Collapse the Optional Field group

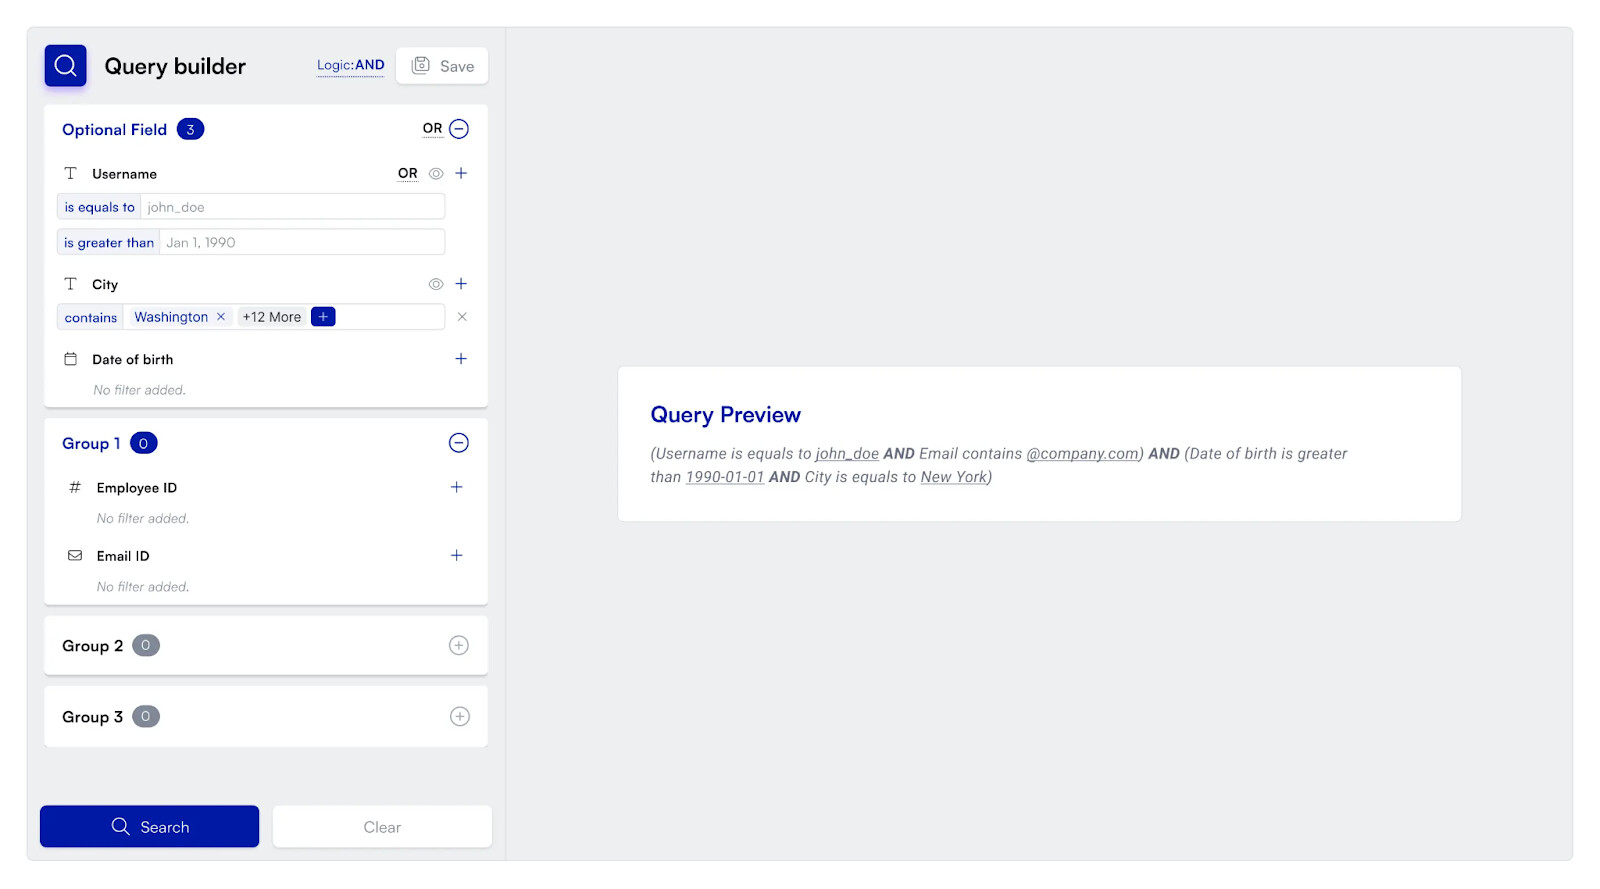459,129
